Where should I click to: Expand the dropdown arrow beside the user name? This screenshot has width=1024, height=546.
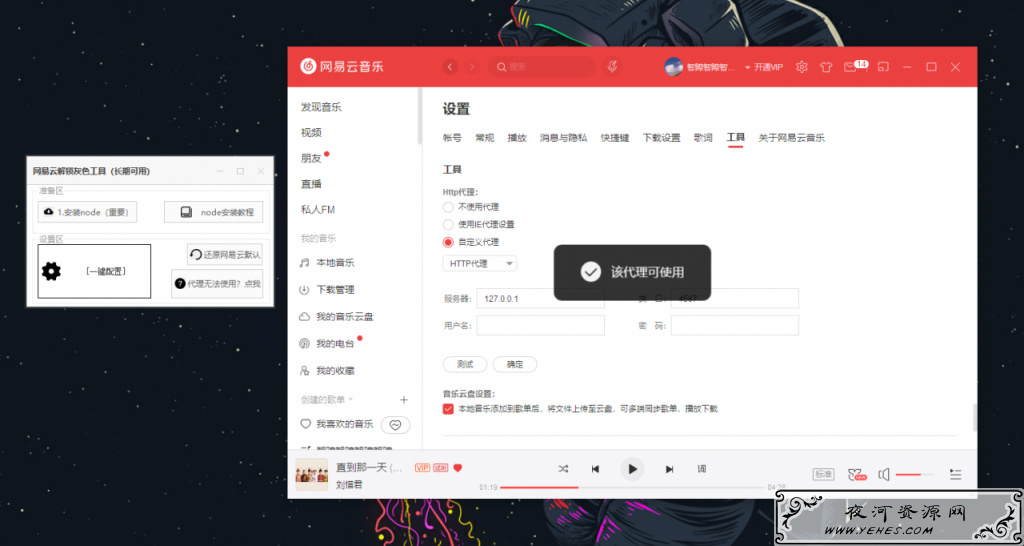coord(748,67)
